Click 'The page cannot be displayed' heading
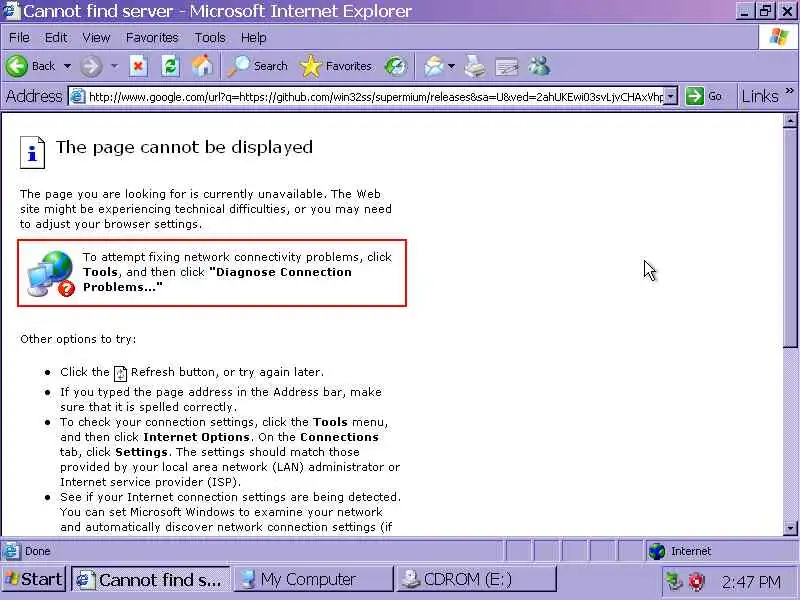 coord(184,147)
